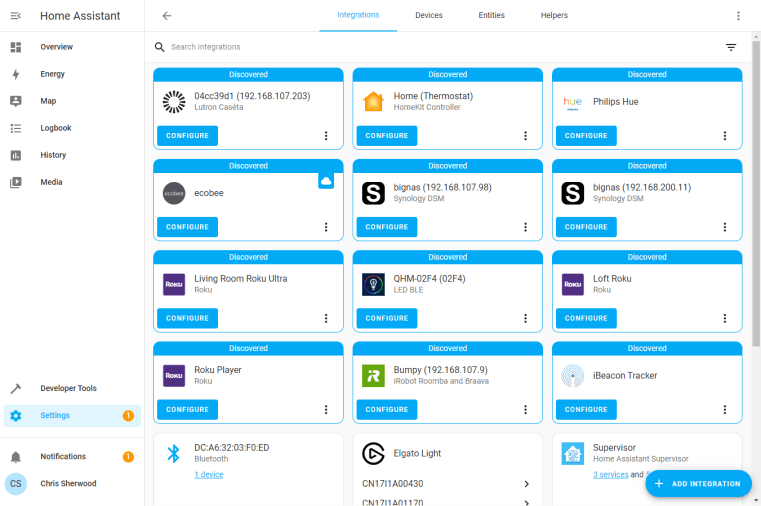The image size is (761, 506).
Task: Configure the Lutron Caséta integration
Action: click(x=187, y=136)
